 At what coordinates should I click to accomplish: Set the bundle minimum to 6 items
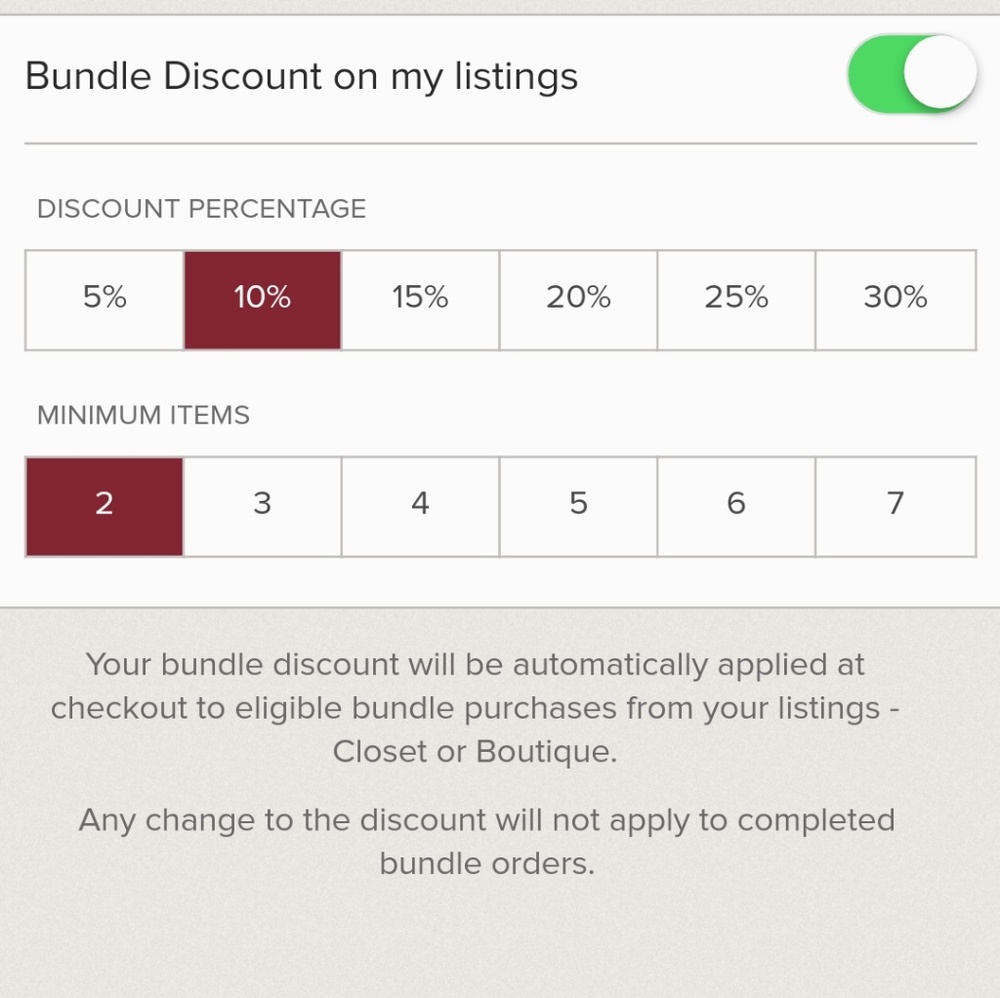tap(736, 505)
